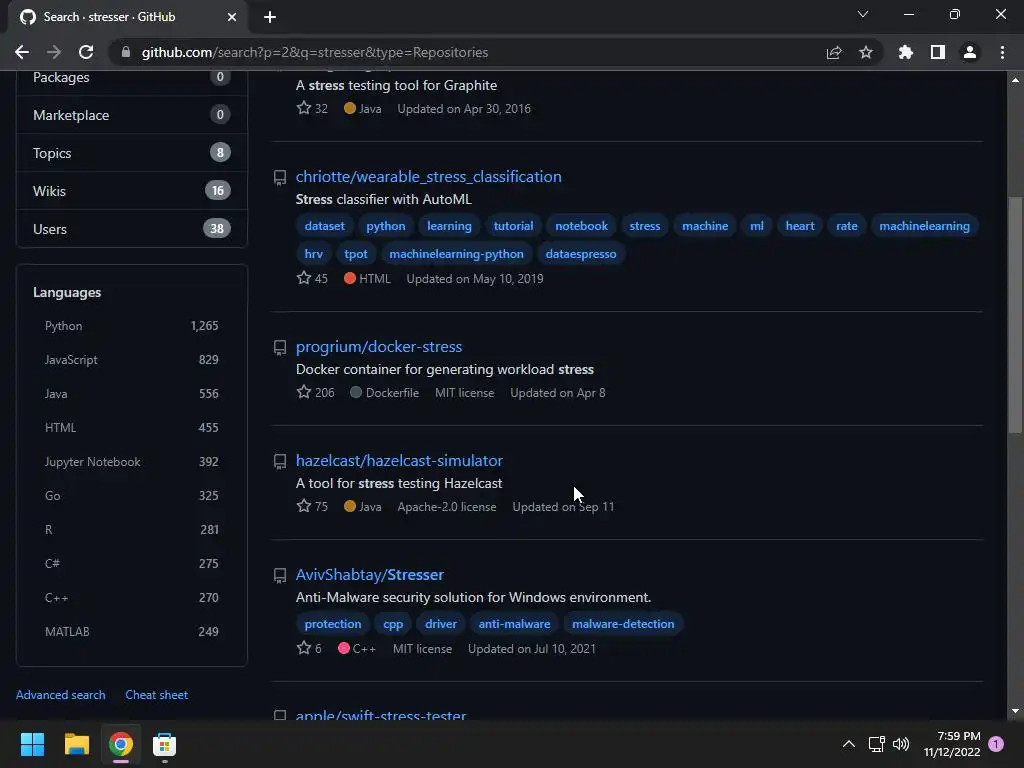Open AvivShabtay/Stresser repository
1024x768 pixels.
[370, 575]
